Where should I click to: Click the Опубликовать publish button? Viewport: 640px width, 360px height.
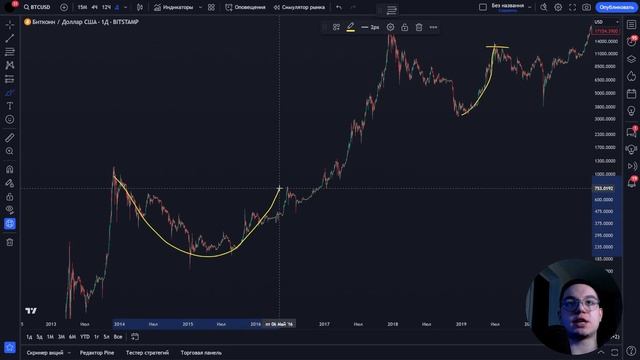click(x=616, y=7)
